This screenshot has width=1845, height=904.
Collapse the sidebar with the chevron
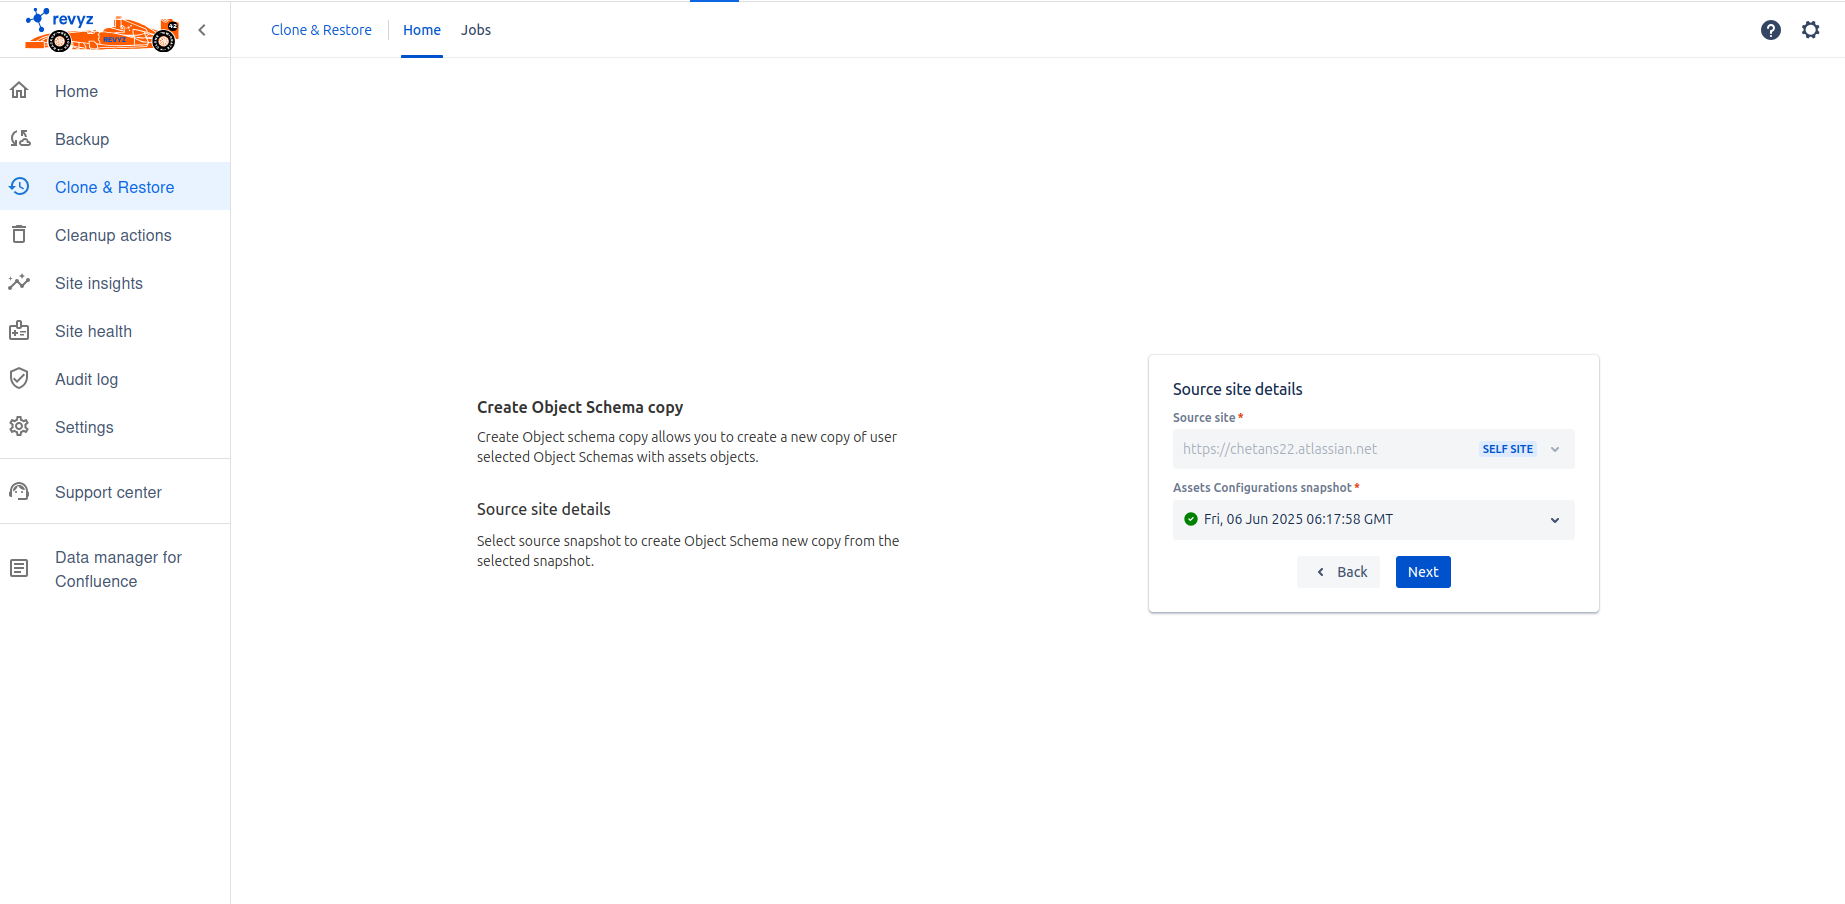[x=202, y=30]
